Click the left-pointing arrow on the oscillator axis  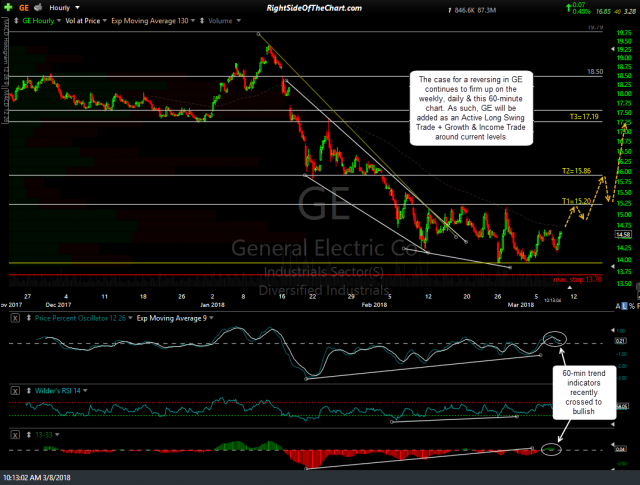click(x=612, y=330)
